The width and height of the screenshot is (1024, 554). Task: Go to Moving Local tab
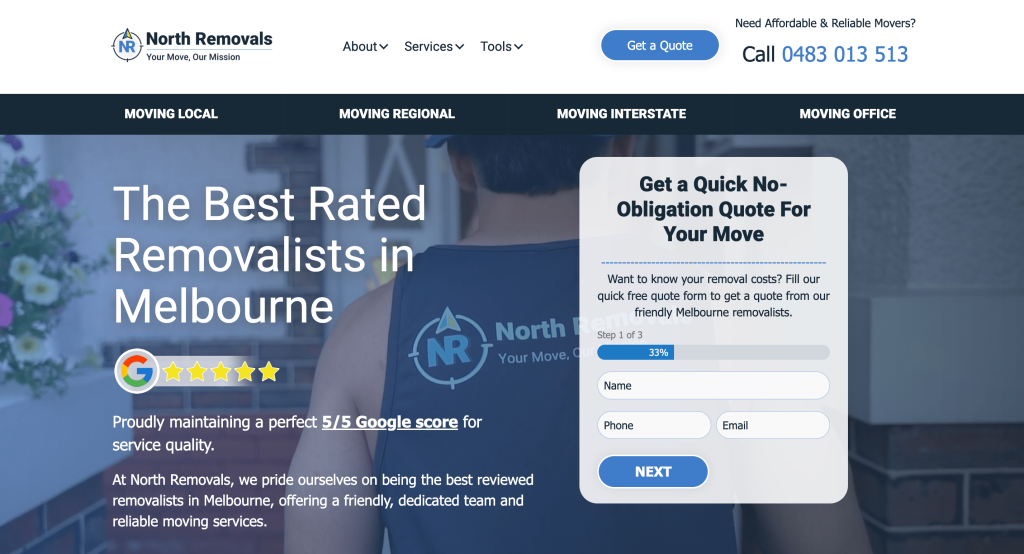coord(171,114)
